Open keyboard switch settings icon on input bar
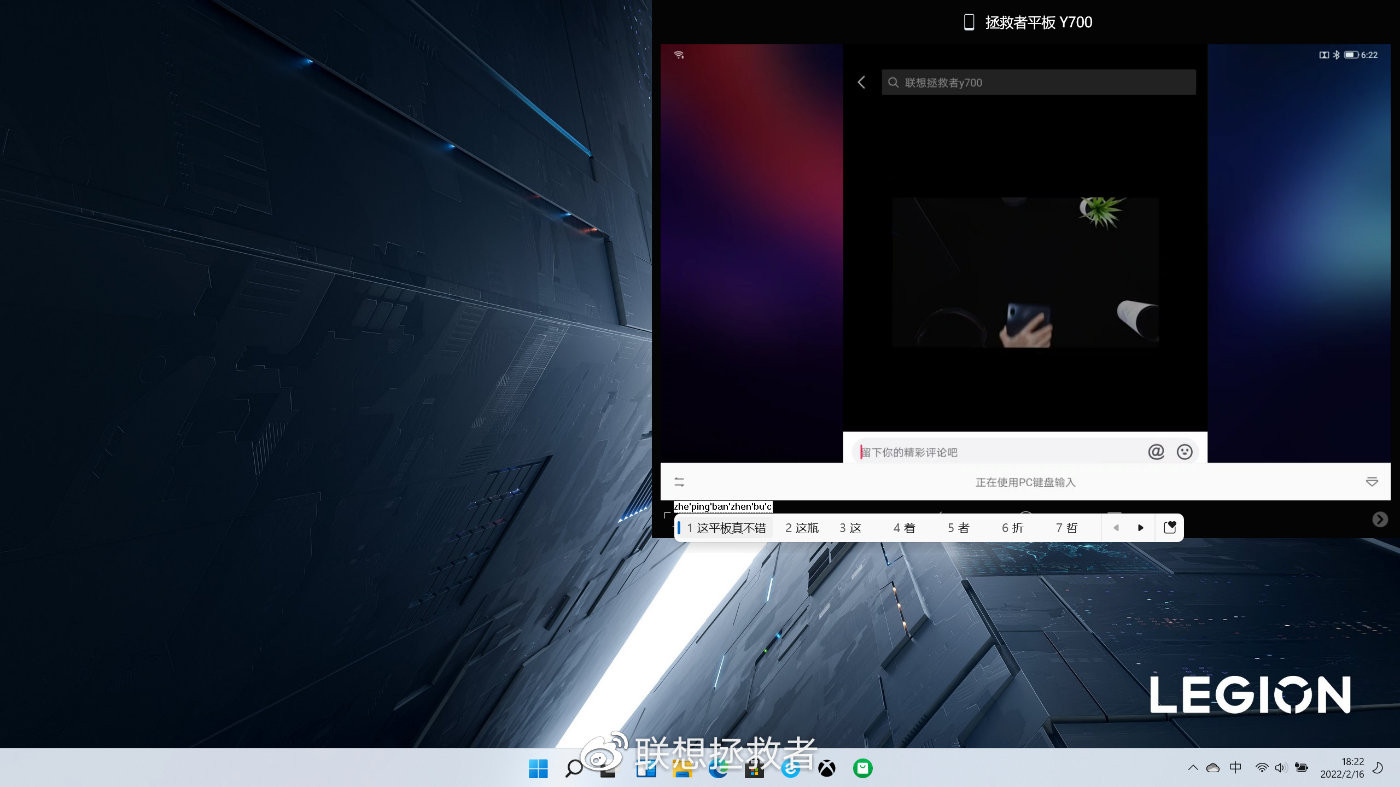1400x787 pixels. 679,482
